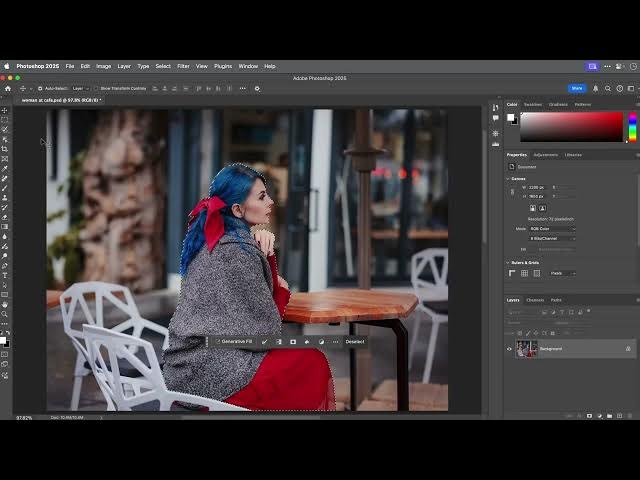The image size is (640, 480).
Task: Click the invert selection icon in contextual bar
Action: point(279,342)
